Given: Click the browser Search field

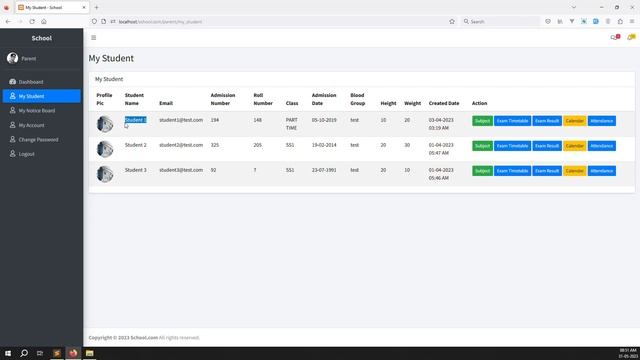Looking at the screenshot, I should click(x=501, y=21).
